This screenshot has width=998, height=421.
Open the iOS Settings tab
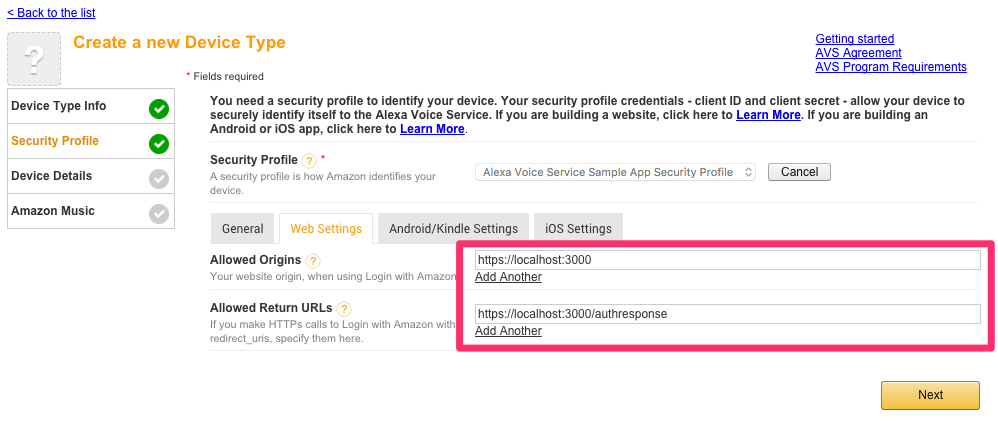coord(578,229)
